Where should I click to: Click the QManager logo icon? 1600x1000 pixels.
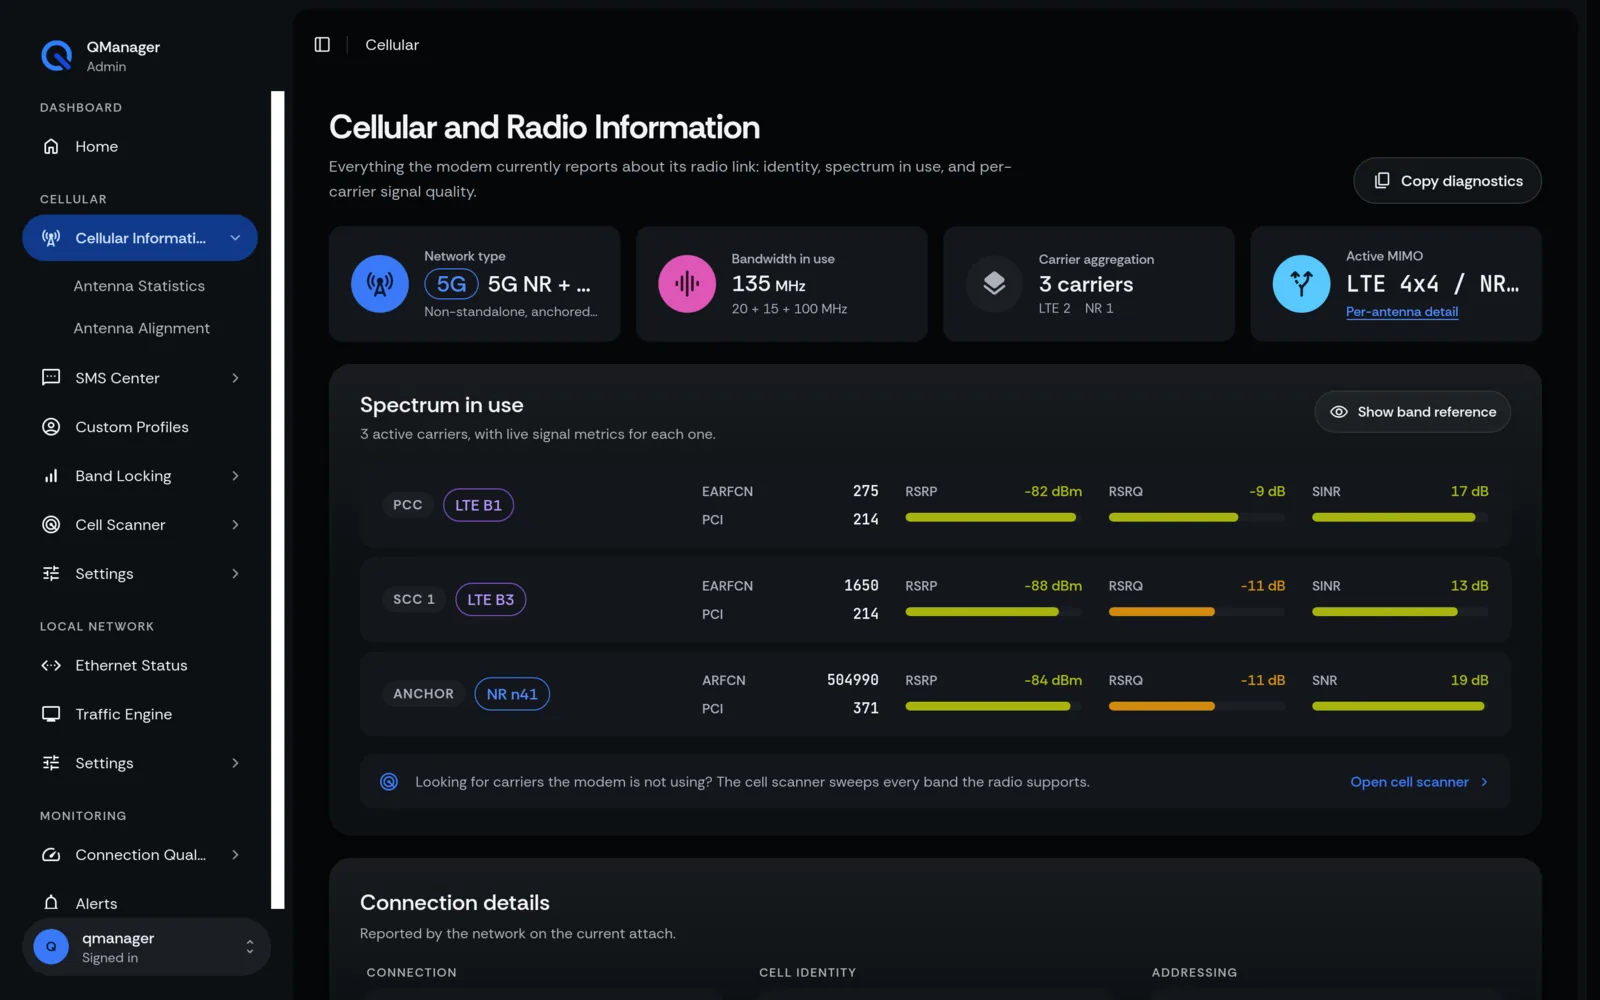tap(56, 56)
